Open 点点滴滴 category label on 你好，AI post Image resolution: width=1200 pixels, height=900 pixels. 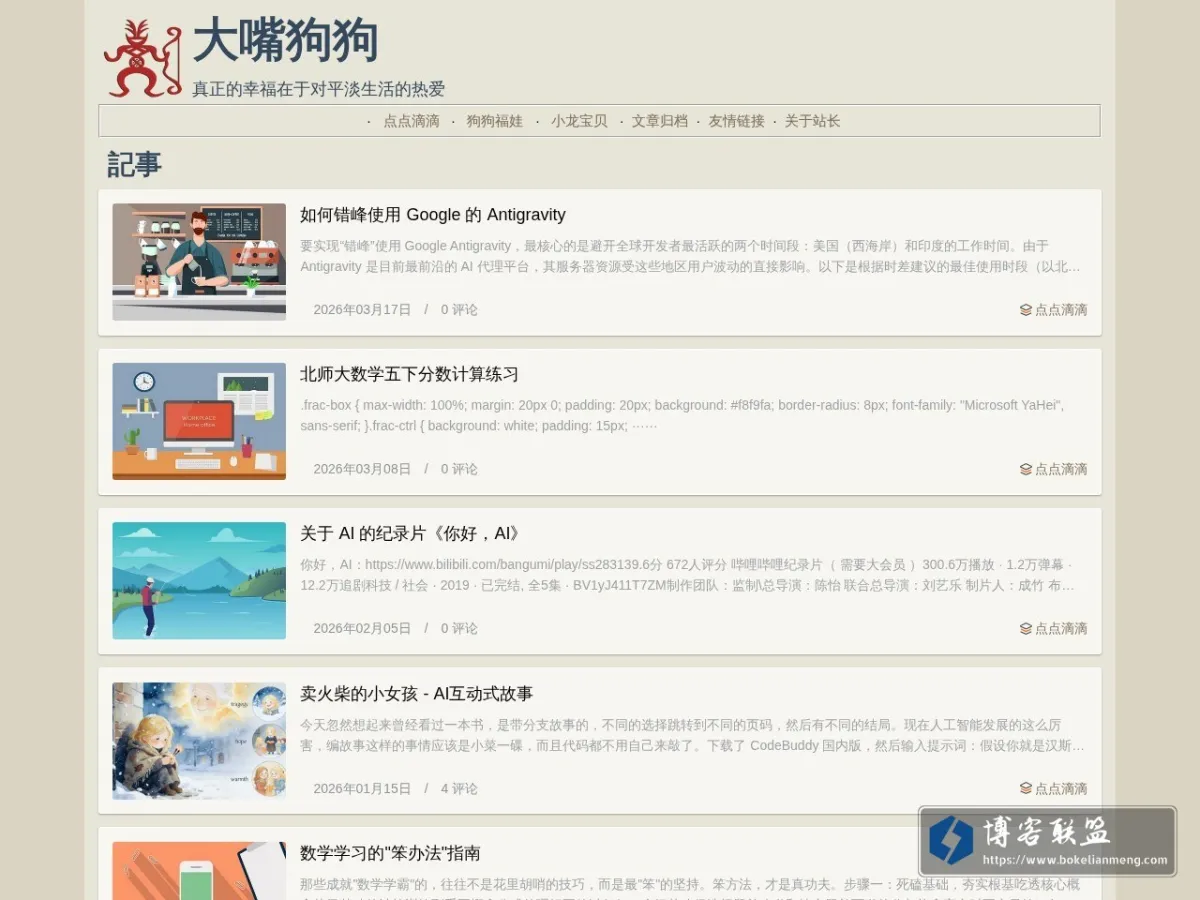pos(1061,629)
